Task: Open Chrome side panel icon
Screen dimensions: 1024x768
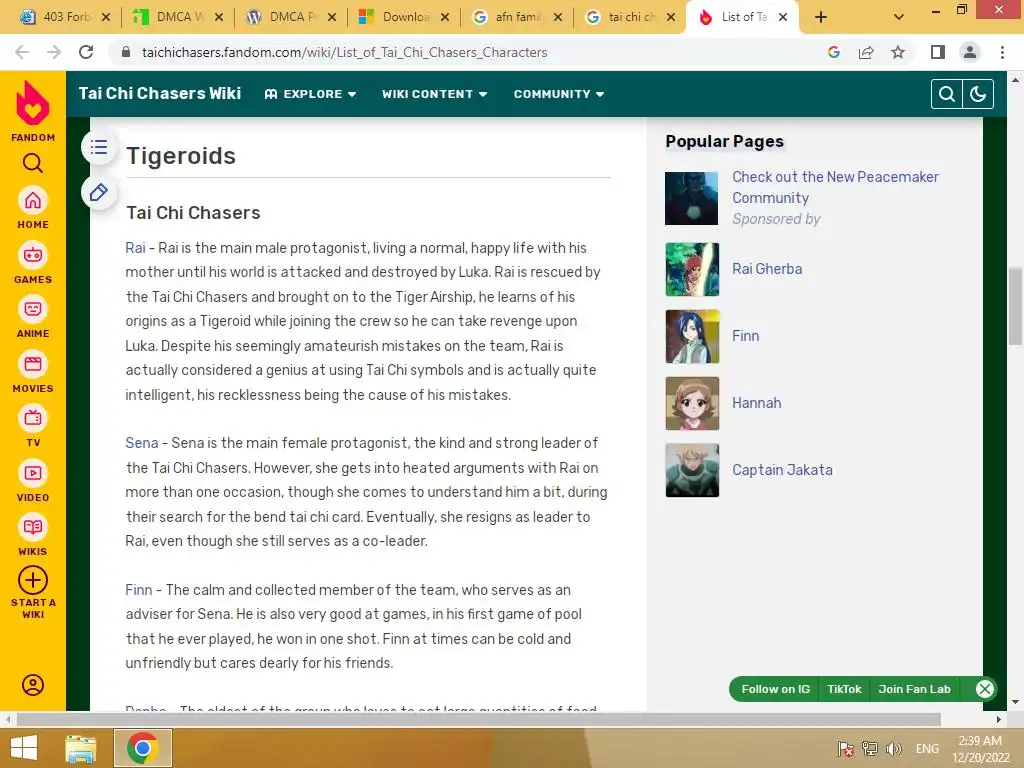Action: 938,52
